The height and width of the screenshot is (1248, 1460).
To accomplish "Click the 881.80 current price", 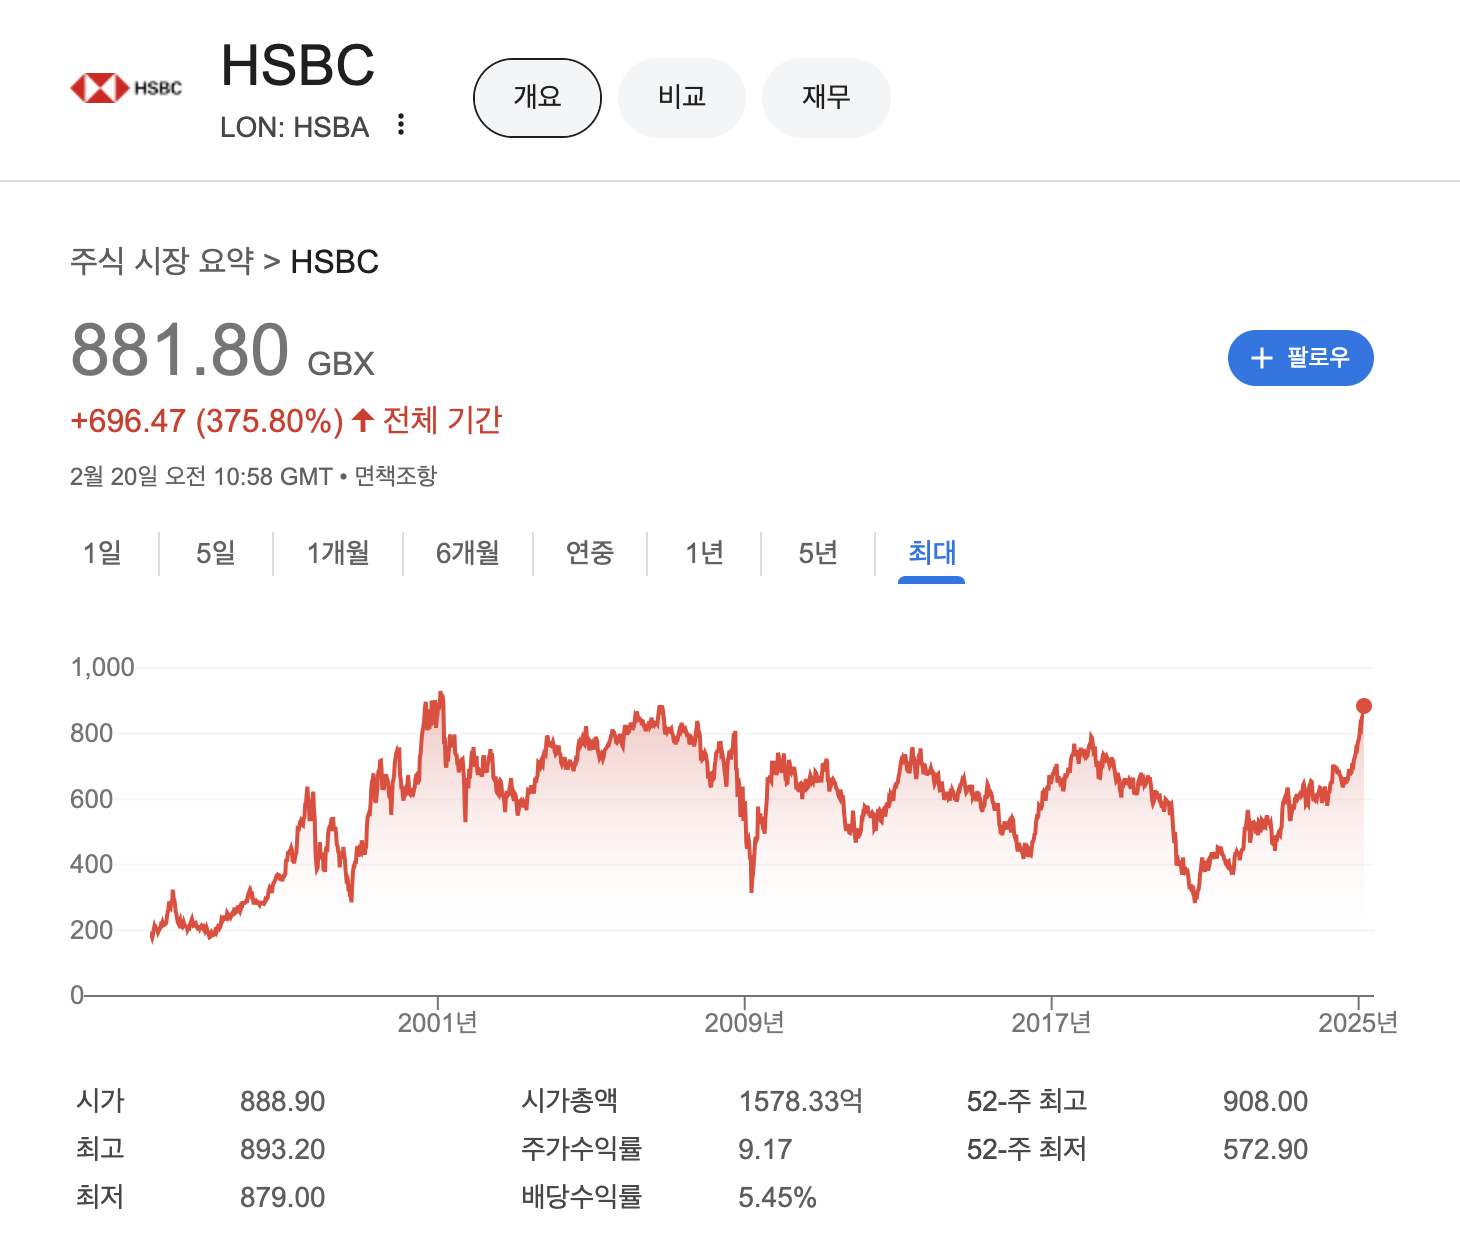I will click(180, 351).
